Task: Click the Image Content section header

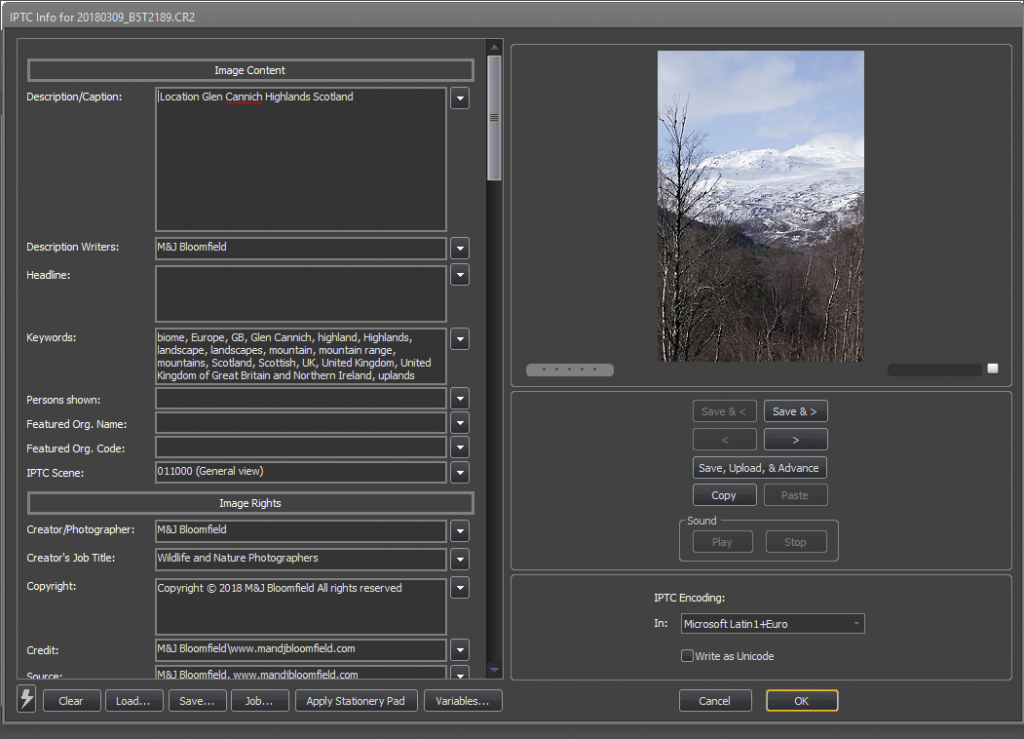Action: coord(250,70)
